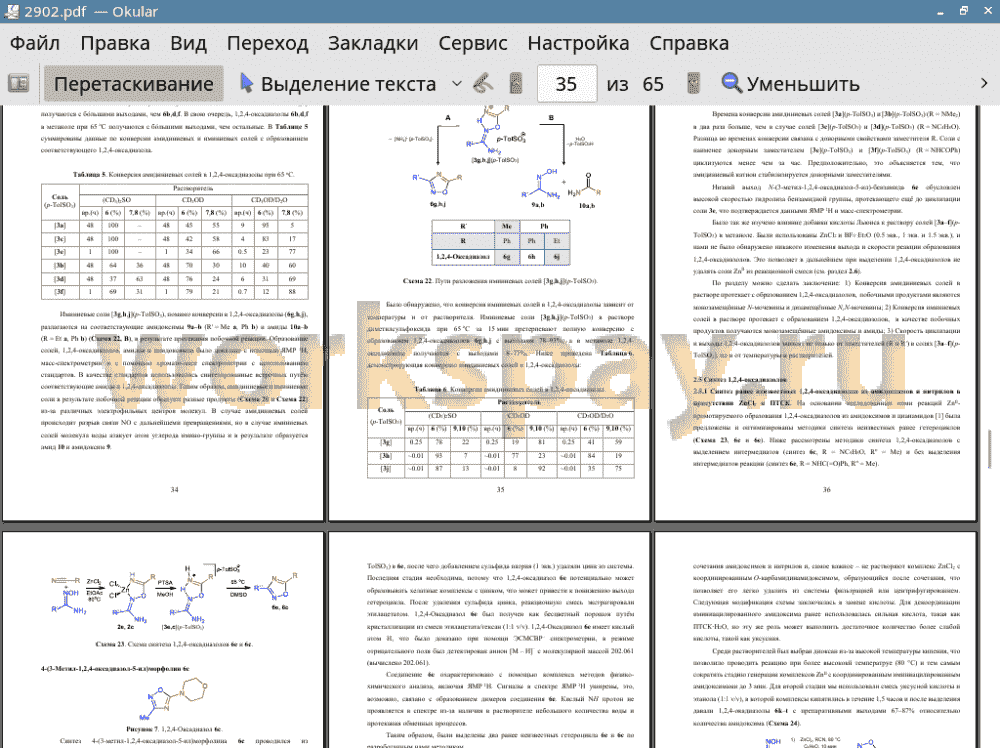The height and width of the screenshot is (748, 1000).
Task: Click the Okular app icon in title bar
Action: (11, 11)
